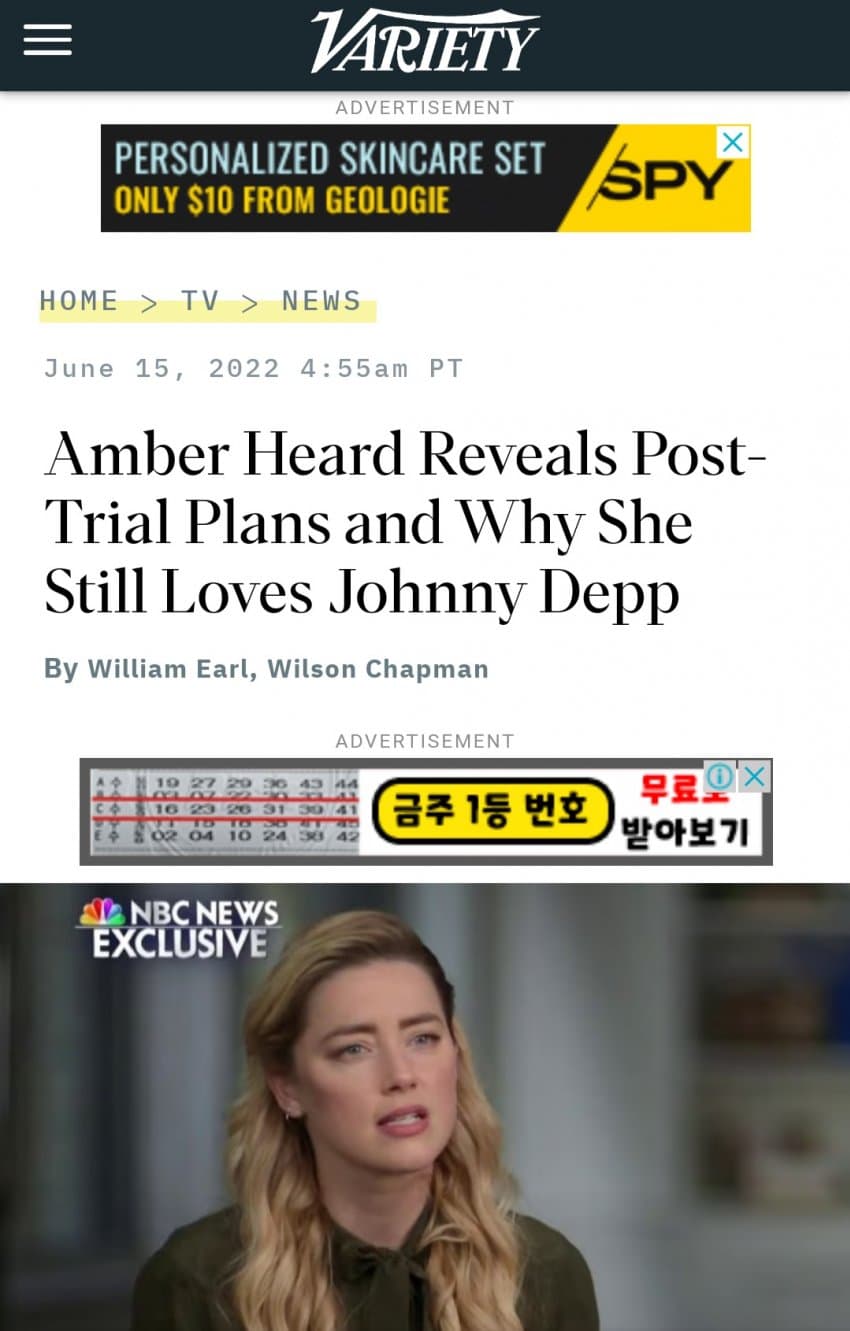This screenshot has height=1331, width=850.
Task: Go to HOME breadcrumb link
Action: [x=79, y=301]
